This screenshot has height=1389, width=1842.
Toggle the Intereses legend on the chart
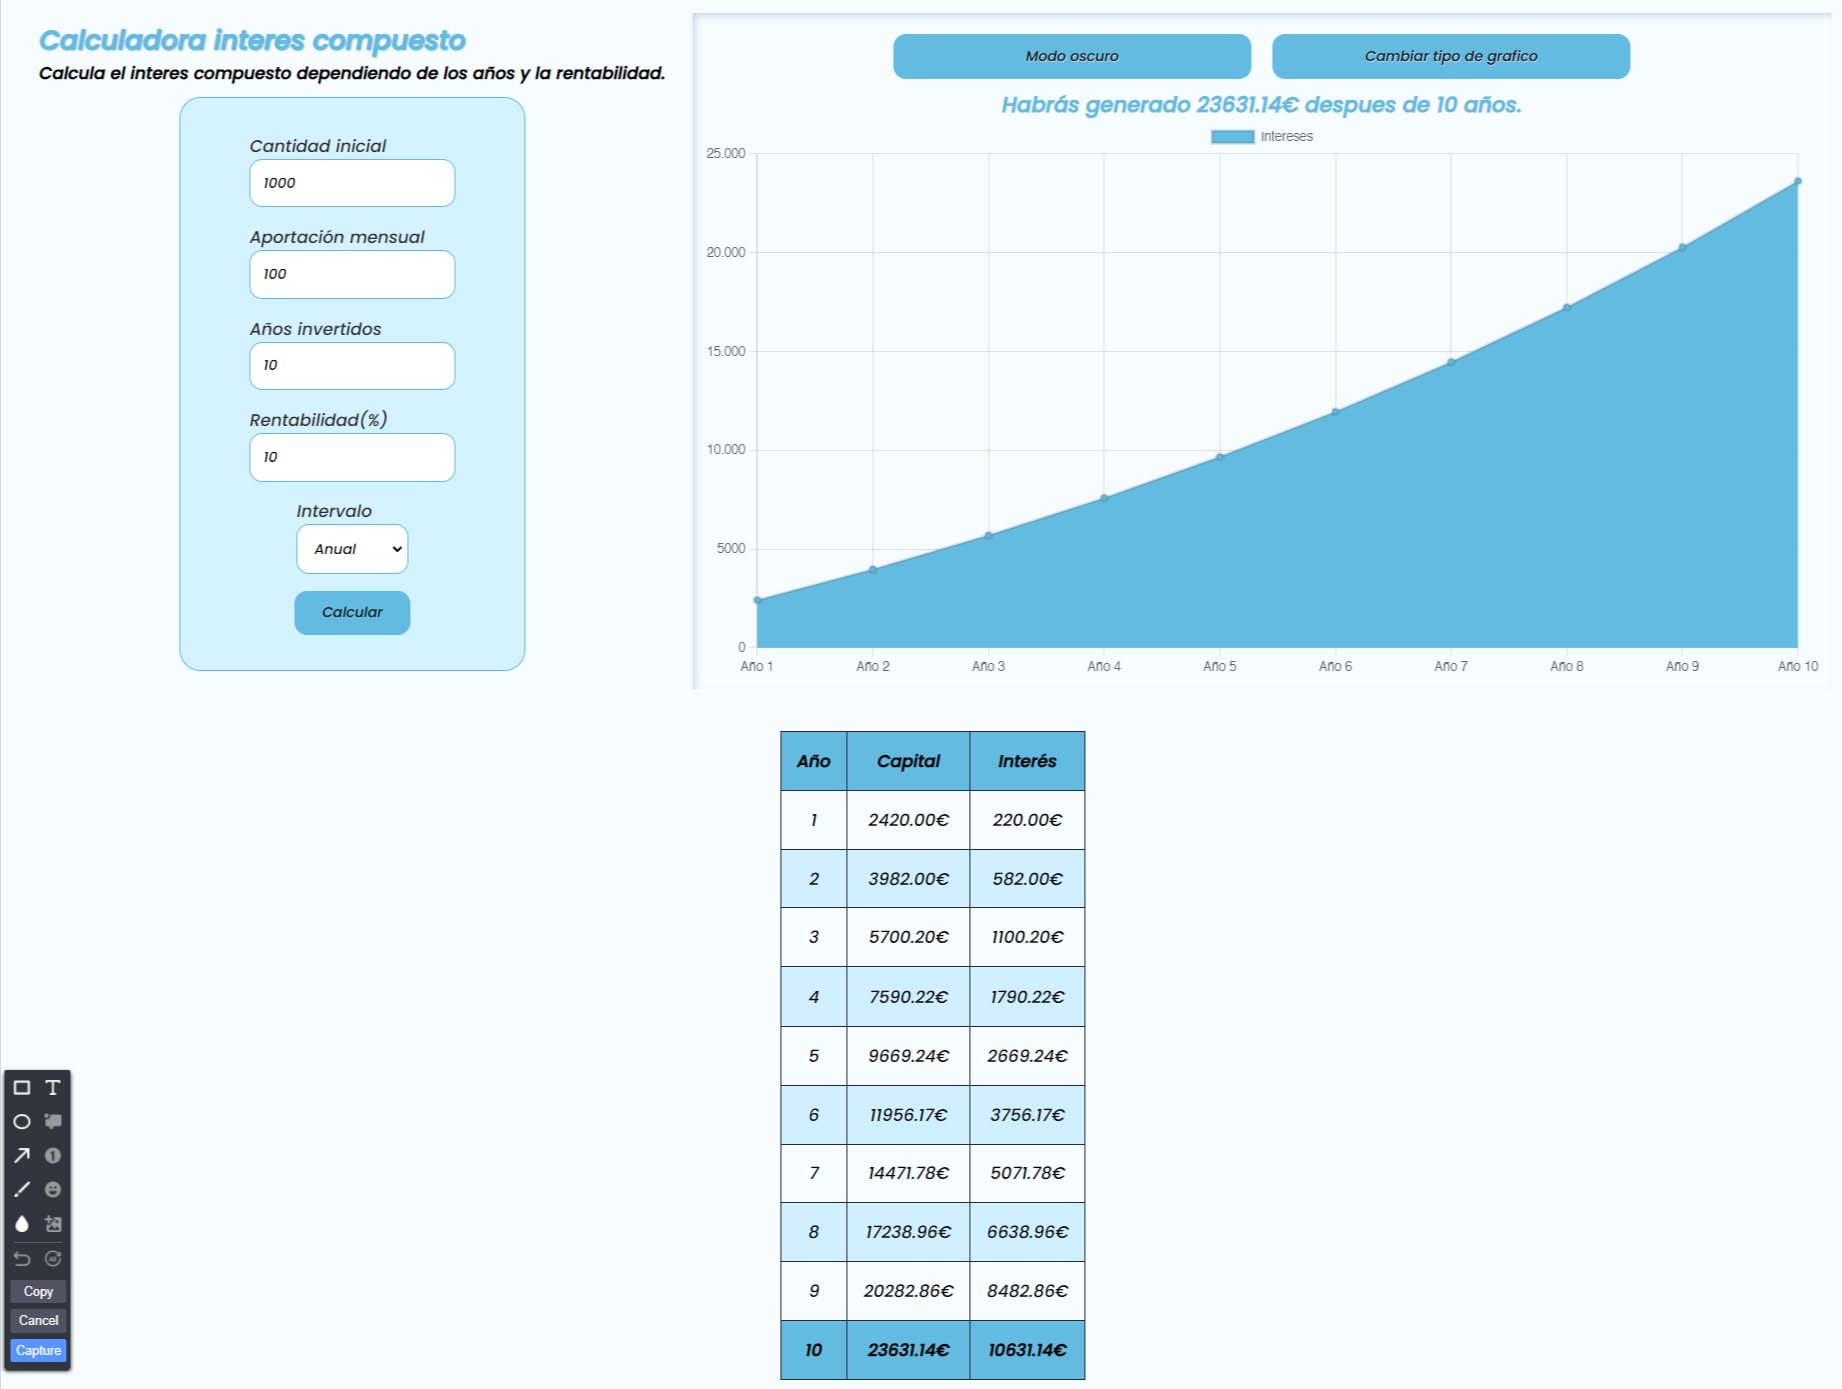point(1262,136)
